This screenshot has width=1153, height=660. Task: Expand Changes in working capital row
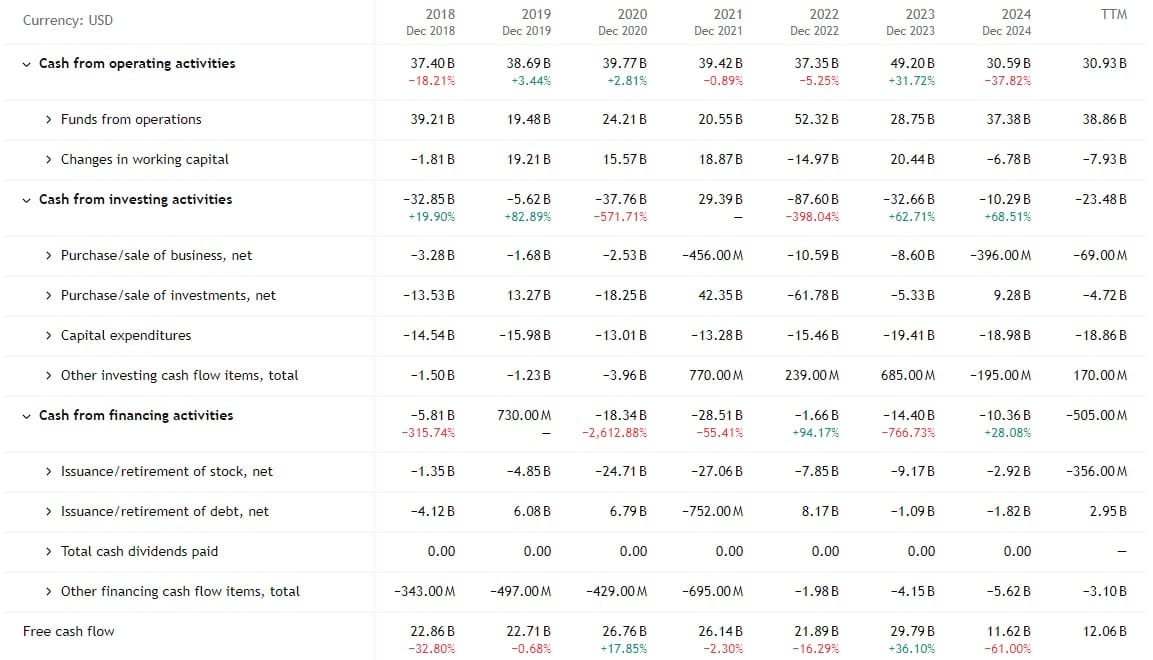(x=49, y=159)
